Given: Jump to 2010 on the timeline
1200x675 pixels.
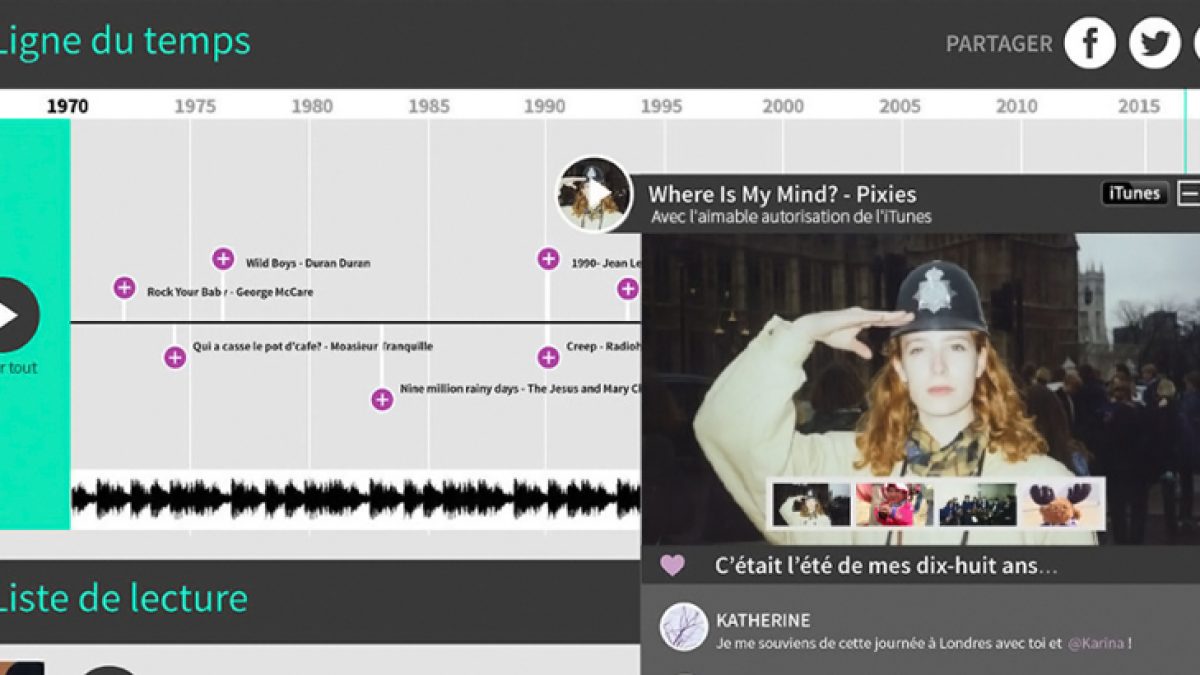Looking at the screenshot, I should (1017, 106).
